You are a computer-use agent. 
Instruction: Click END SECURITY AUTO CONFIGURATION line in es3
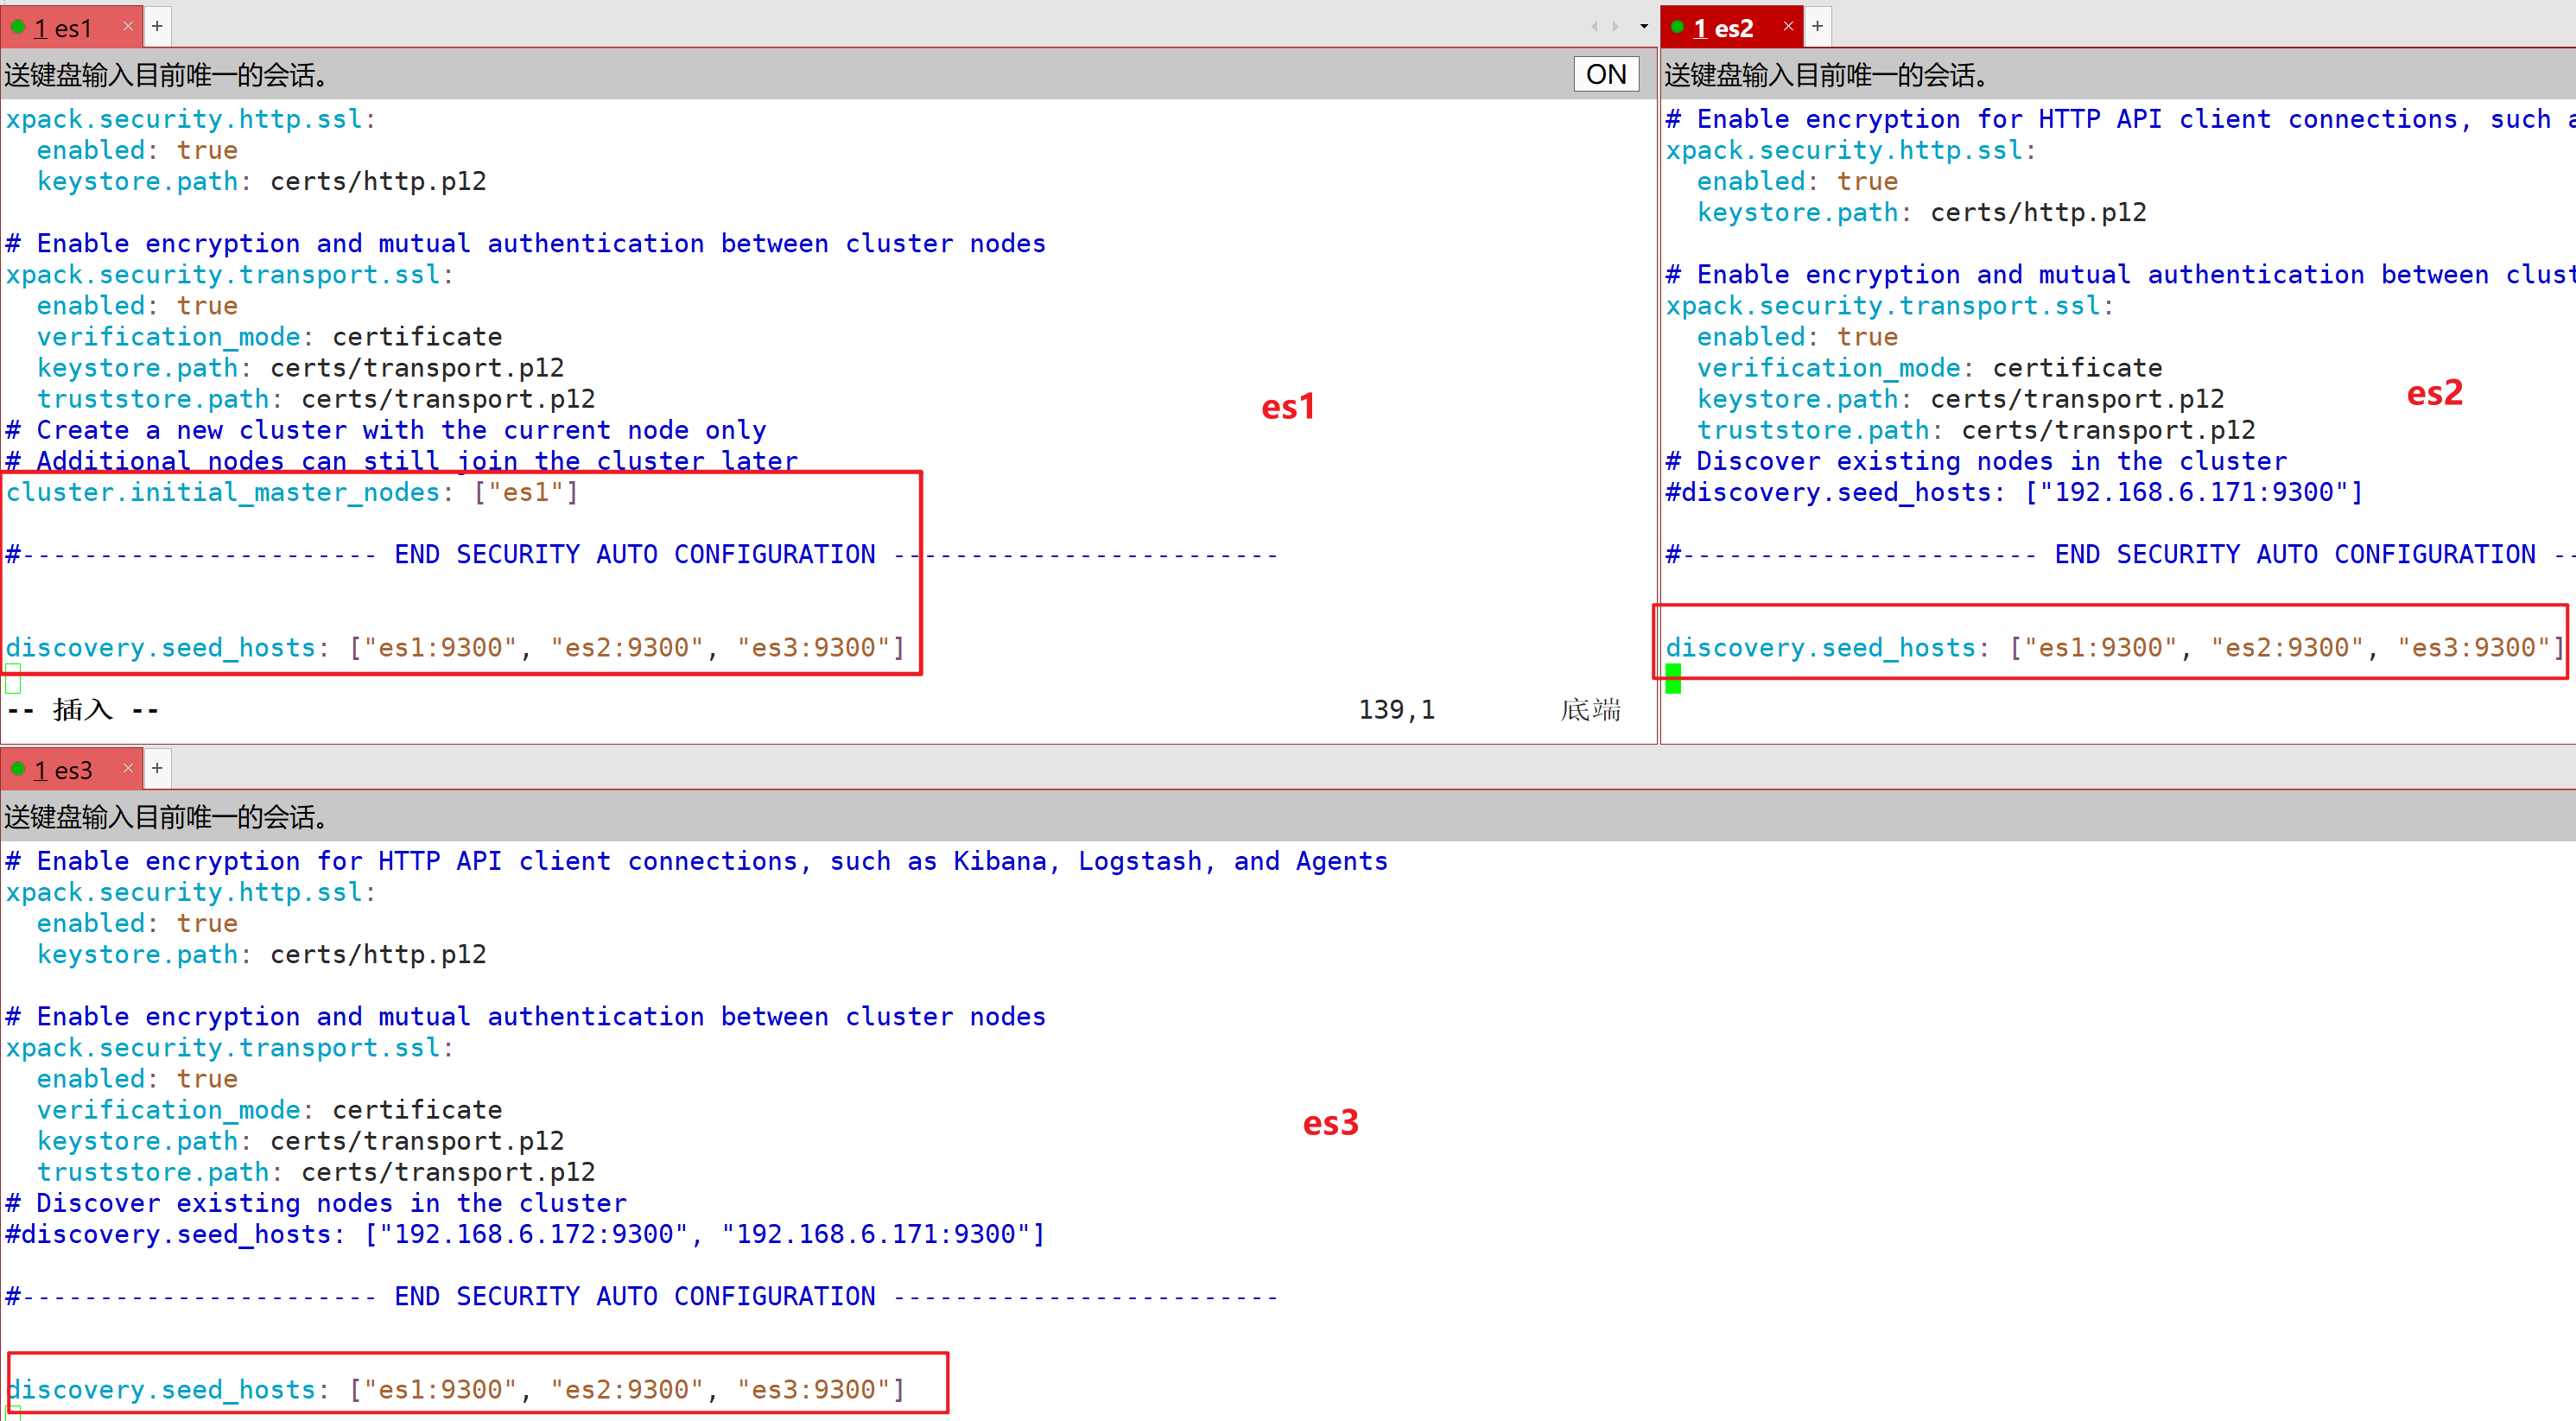point(642,1296)
